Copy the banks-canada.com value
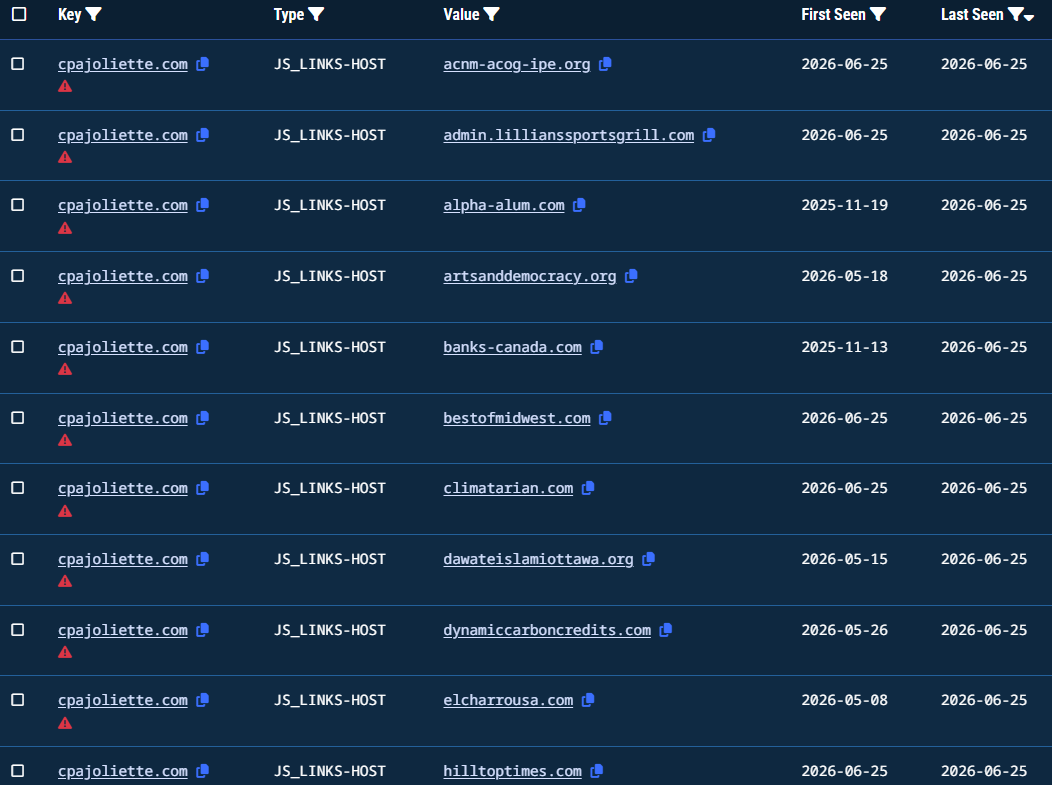The height and width of the screenshot is (785, 1052). (x=596, y=347)
